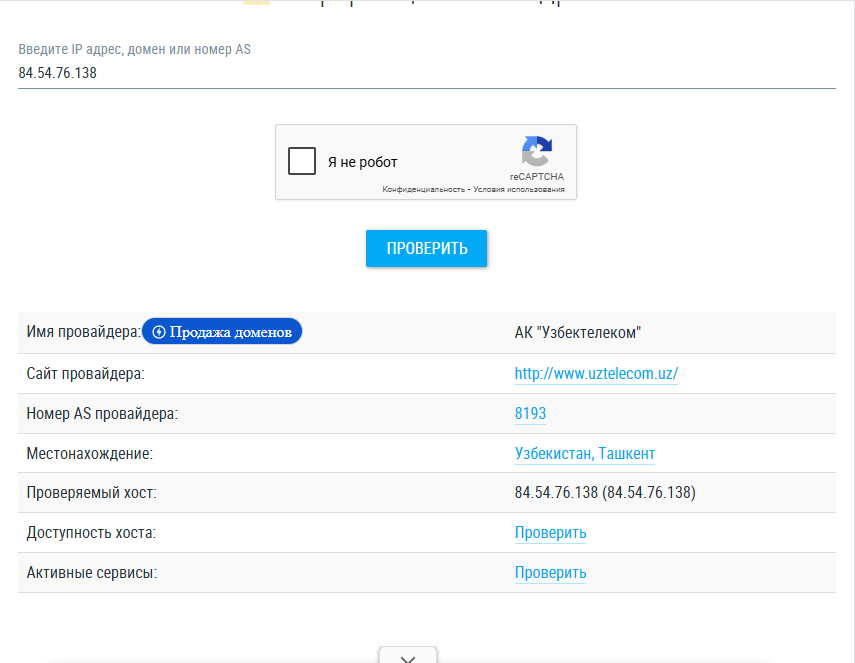The height and width of the screenshot is (663, 855).
Task: Collapse panel using the bottom chevron button
Action: click(x=408, y=657)
